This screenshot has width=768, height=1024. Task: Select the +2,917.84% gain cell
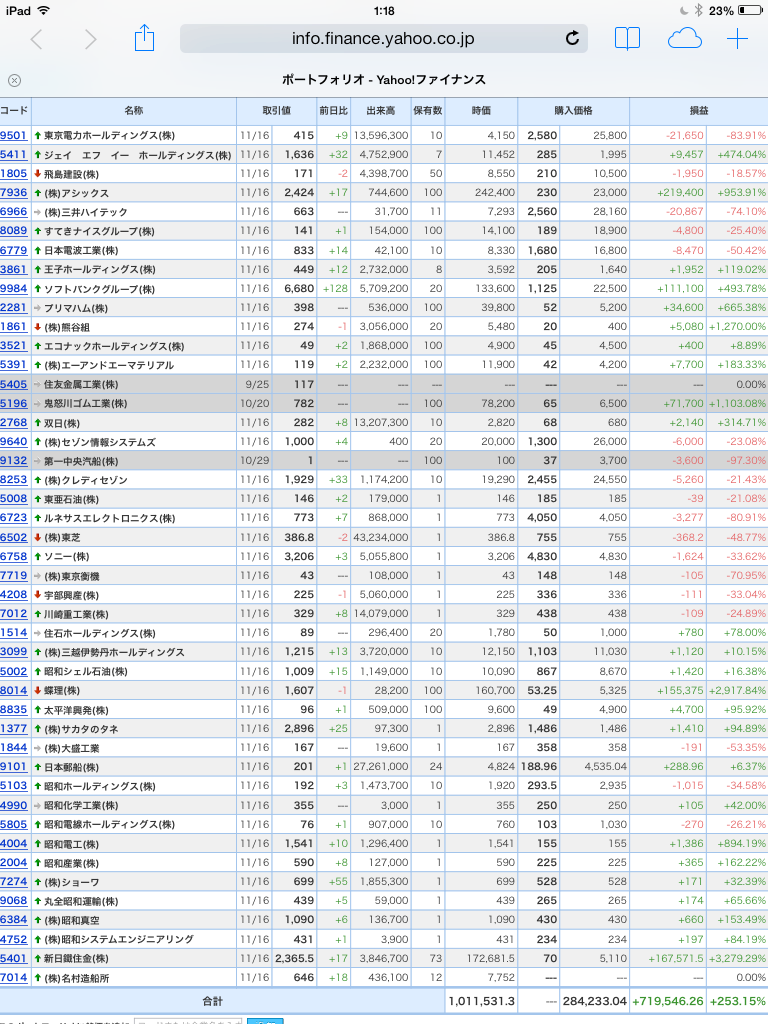pos(737,690)
